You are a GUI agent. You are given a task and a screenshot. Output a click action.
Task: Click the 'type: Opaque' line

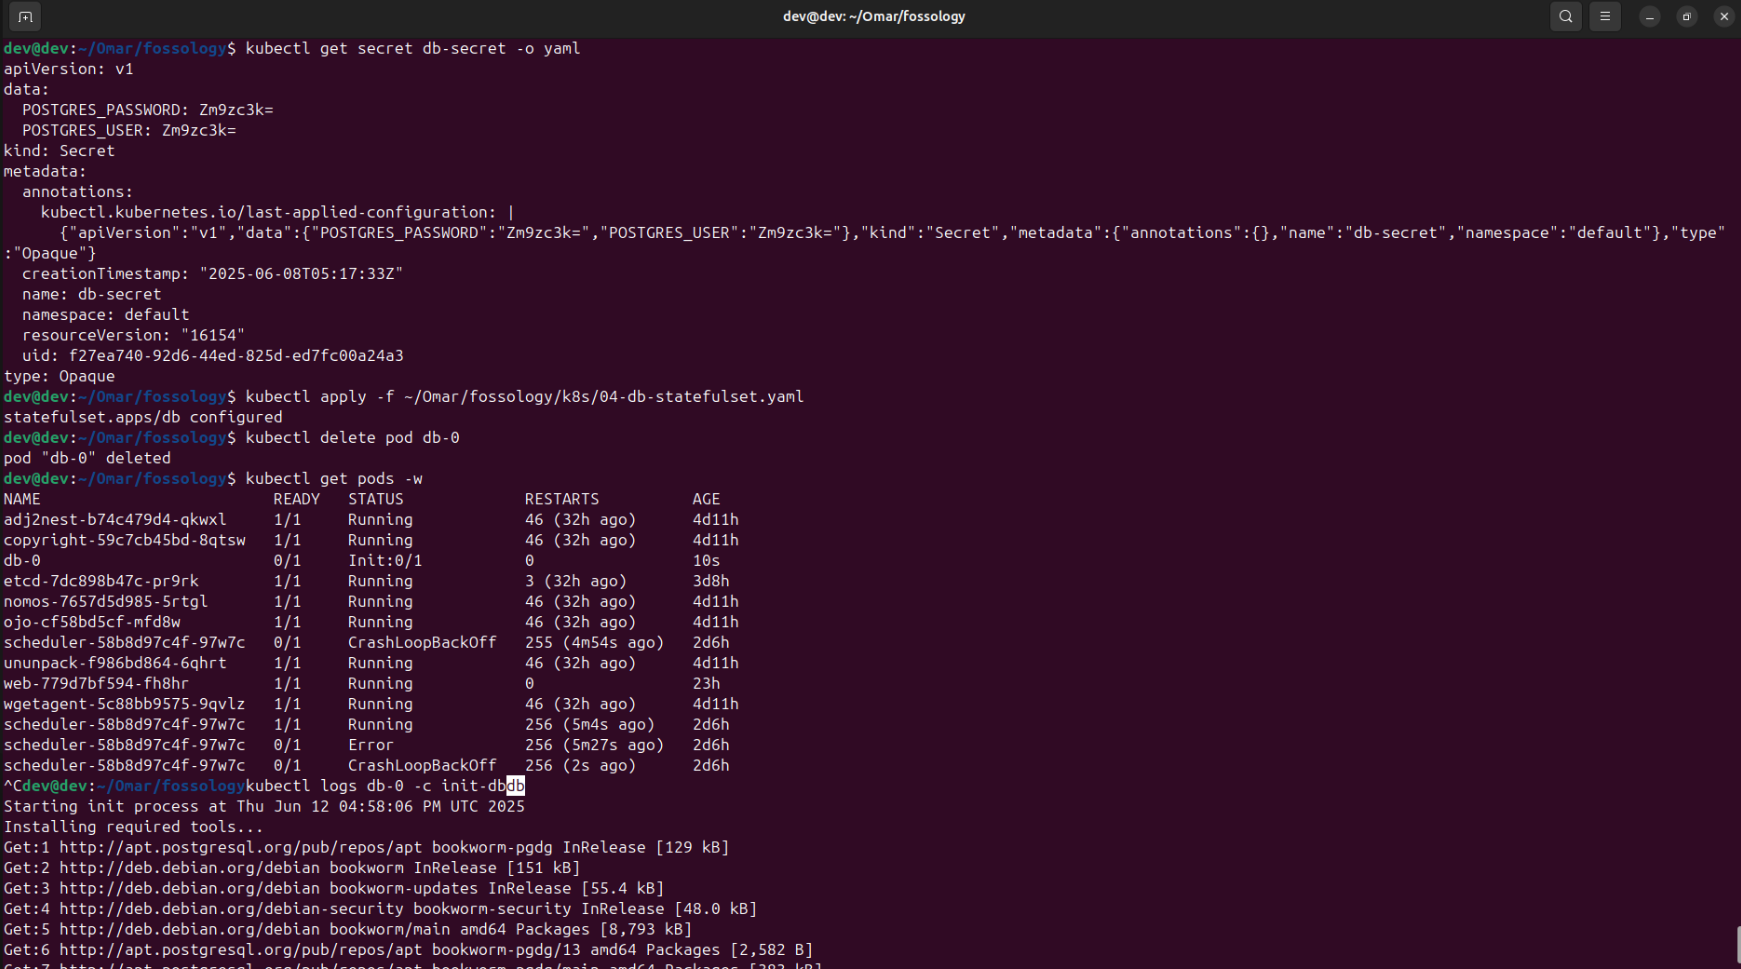(x=59, y=376)
